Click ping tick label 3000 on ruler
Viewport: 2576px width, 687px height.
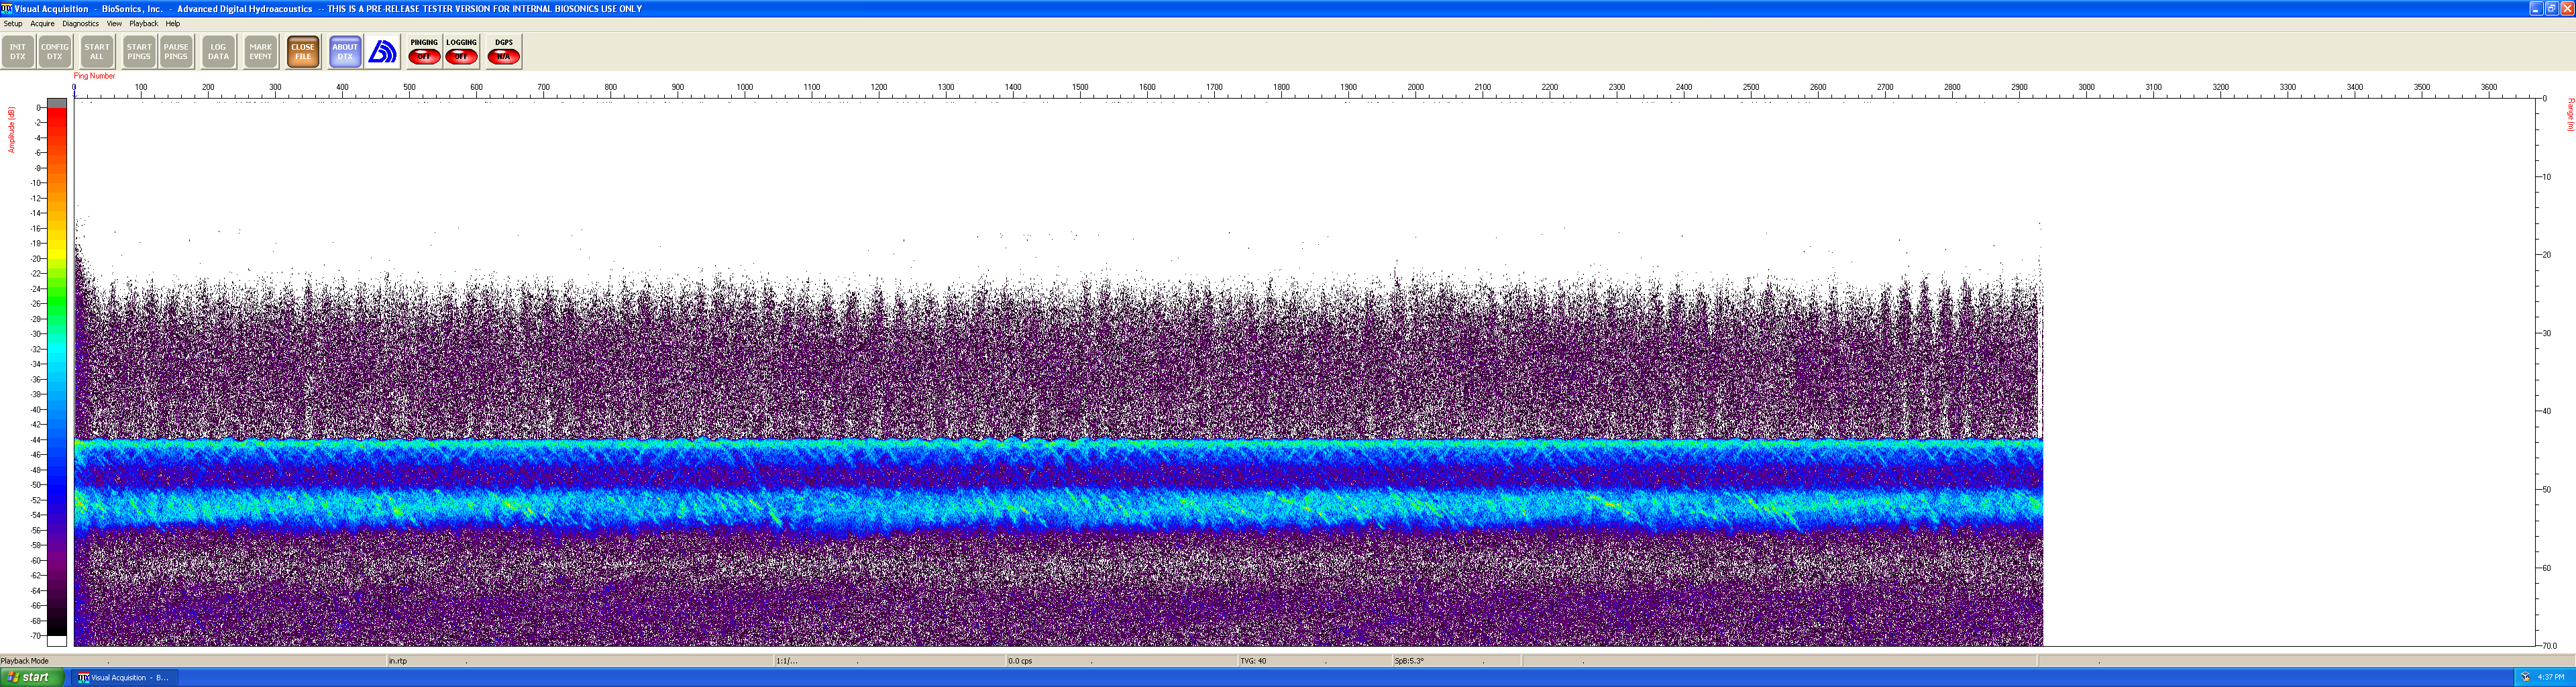coord(2087,88)
